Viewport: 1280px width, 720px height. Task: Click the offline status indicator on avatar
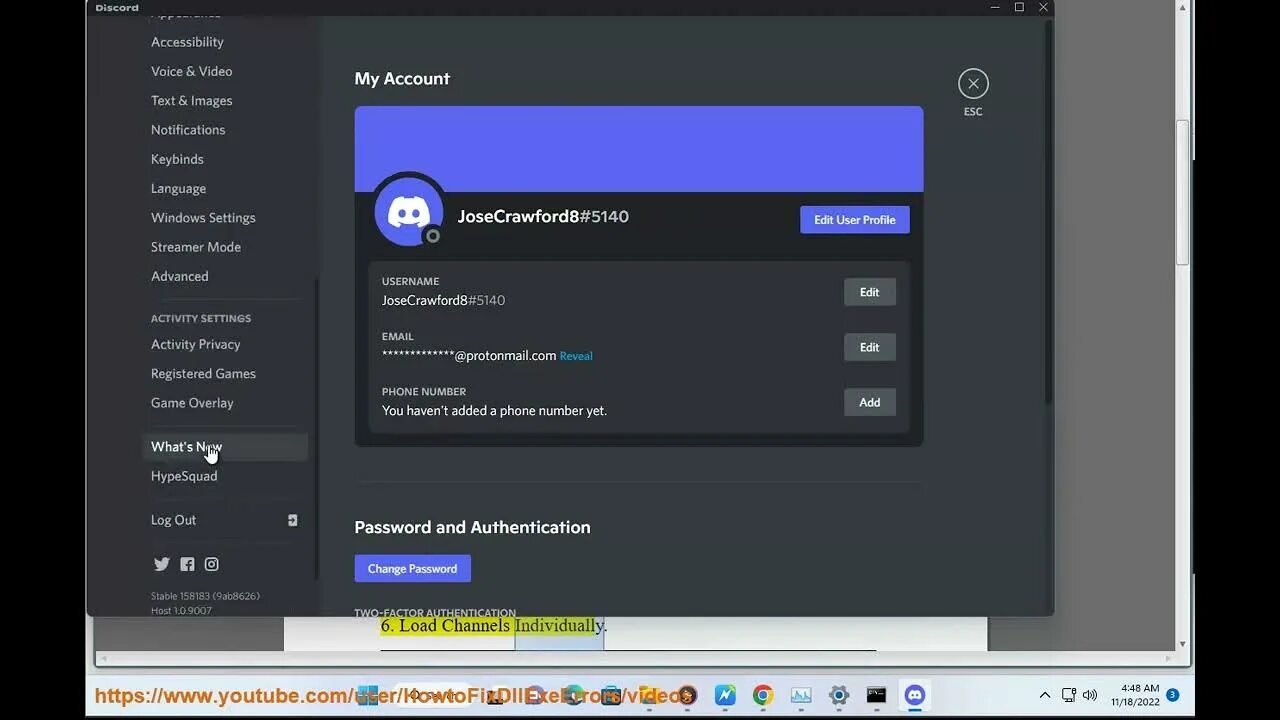click(432, 236)
